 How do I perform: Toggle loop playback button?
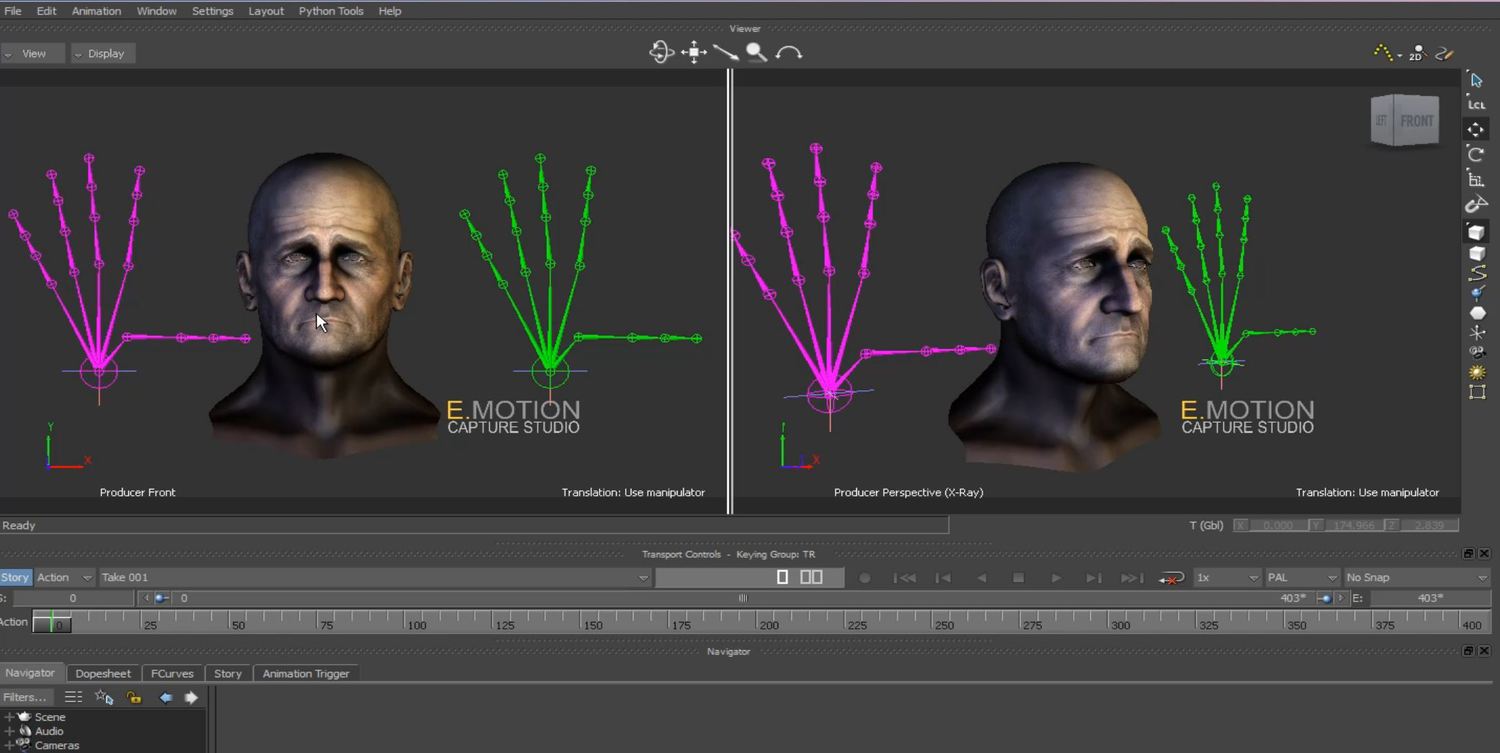(x=1171, y=578)
